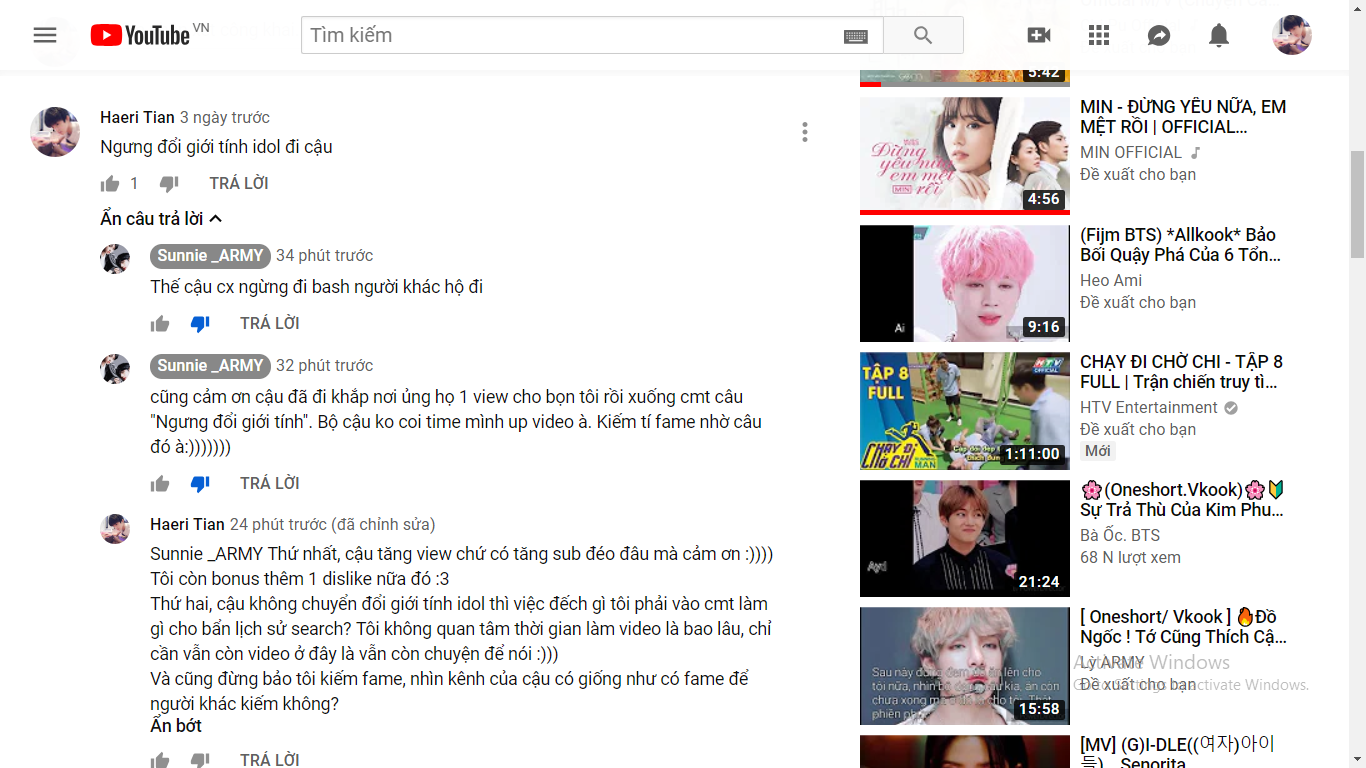The width and height of the screenshot is (1366, 768).
Task: Click the magnifier search button
Action: coord(923,35)
